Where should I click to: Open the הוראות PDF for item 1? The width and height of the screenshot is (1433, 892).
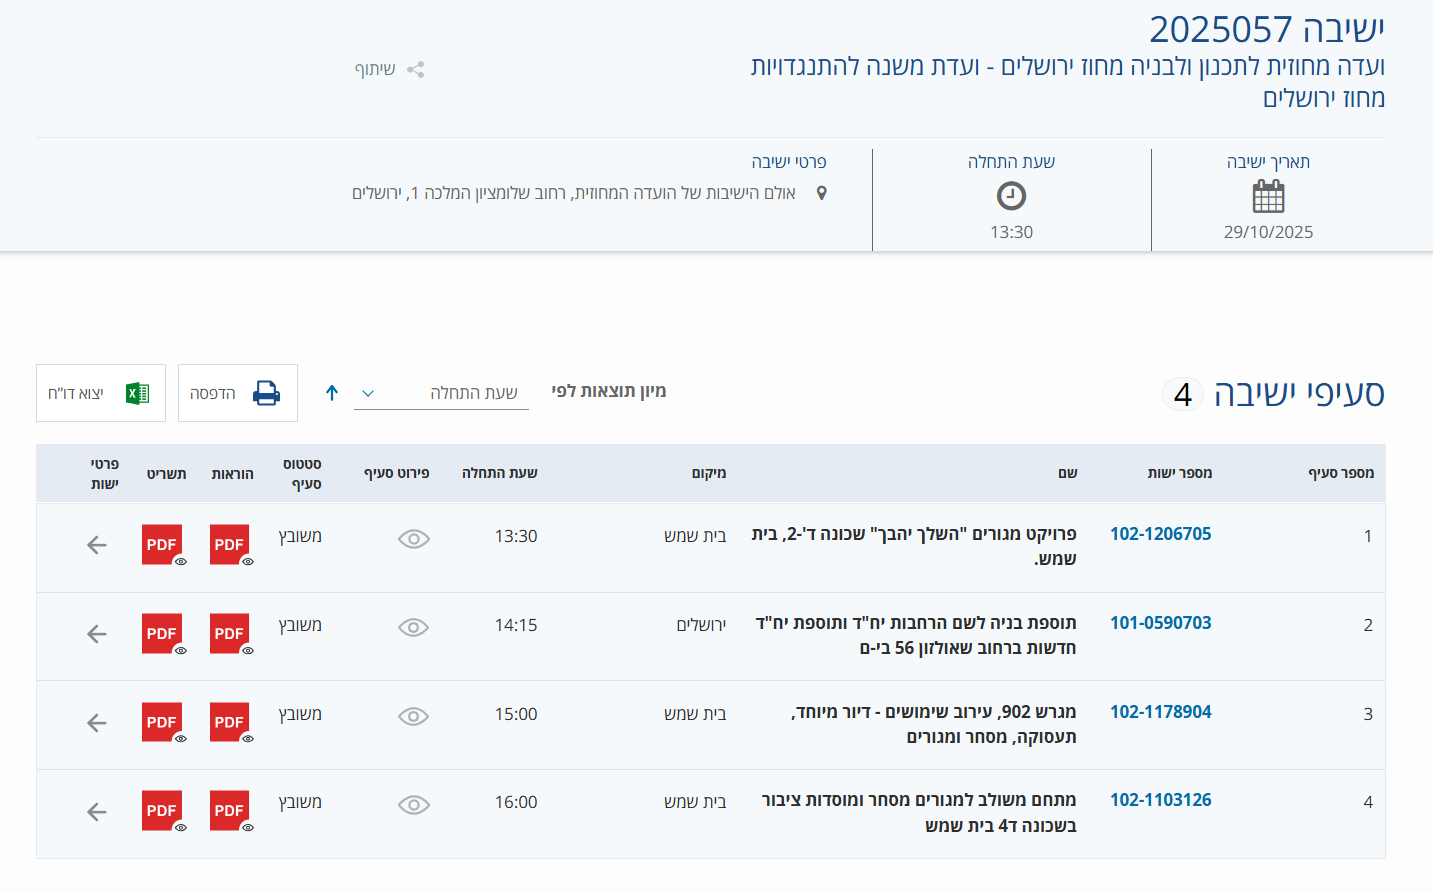(x=230, y=545)
